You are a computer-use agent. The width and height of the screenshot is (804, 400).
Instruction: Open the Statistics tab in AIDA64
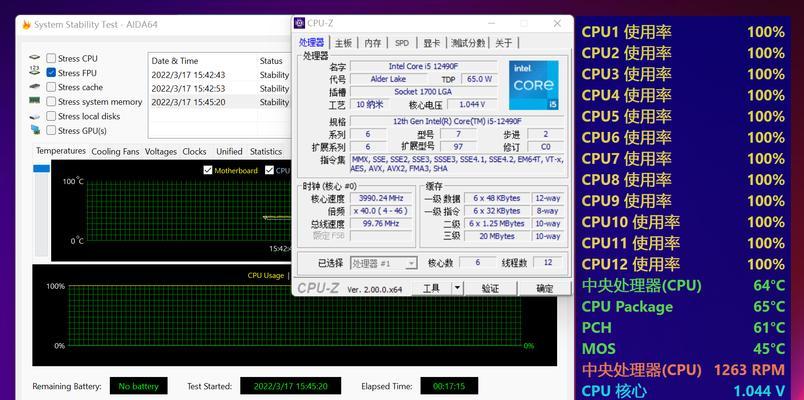point(266,152)
